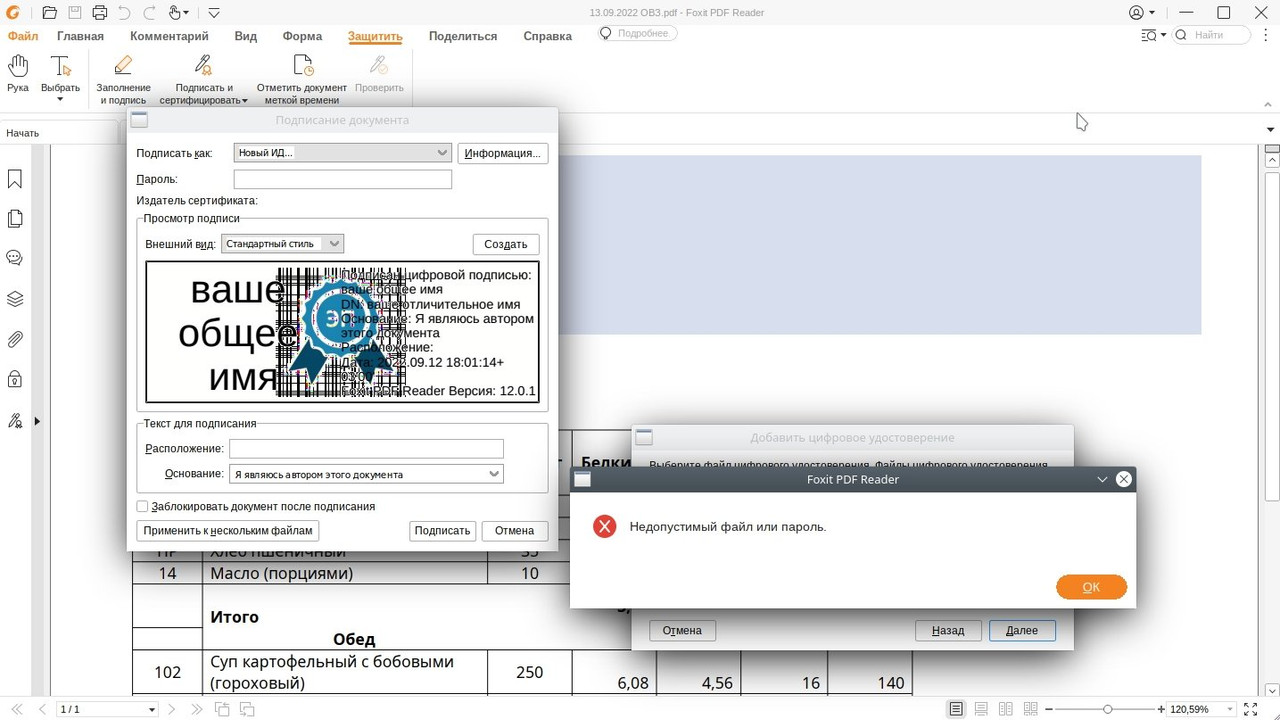Image resolution: width=1280 pixels, height=720 pixels.
Task: Open the Layers panel icon in sidebar
Action: 15,299
